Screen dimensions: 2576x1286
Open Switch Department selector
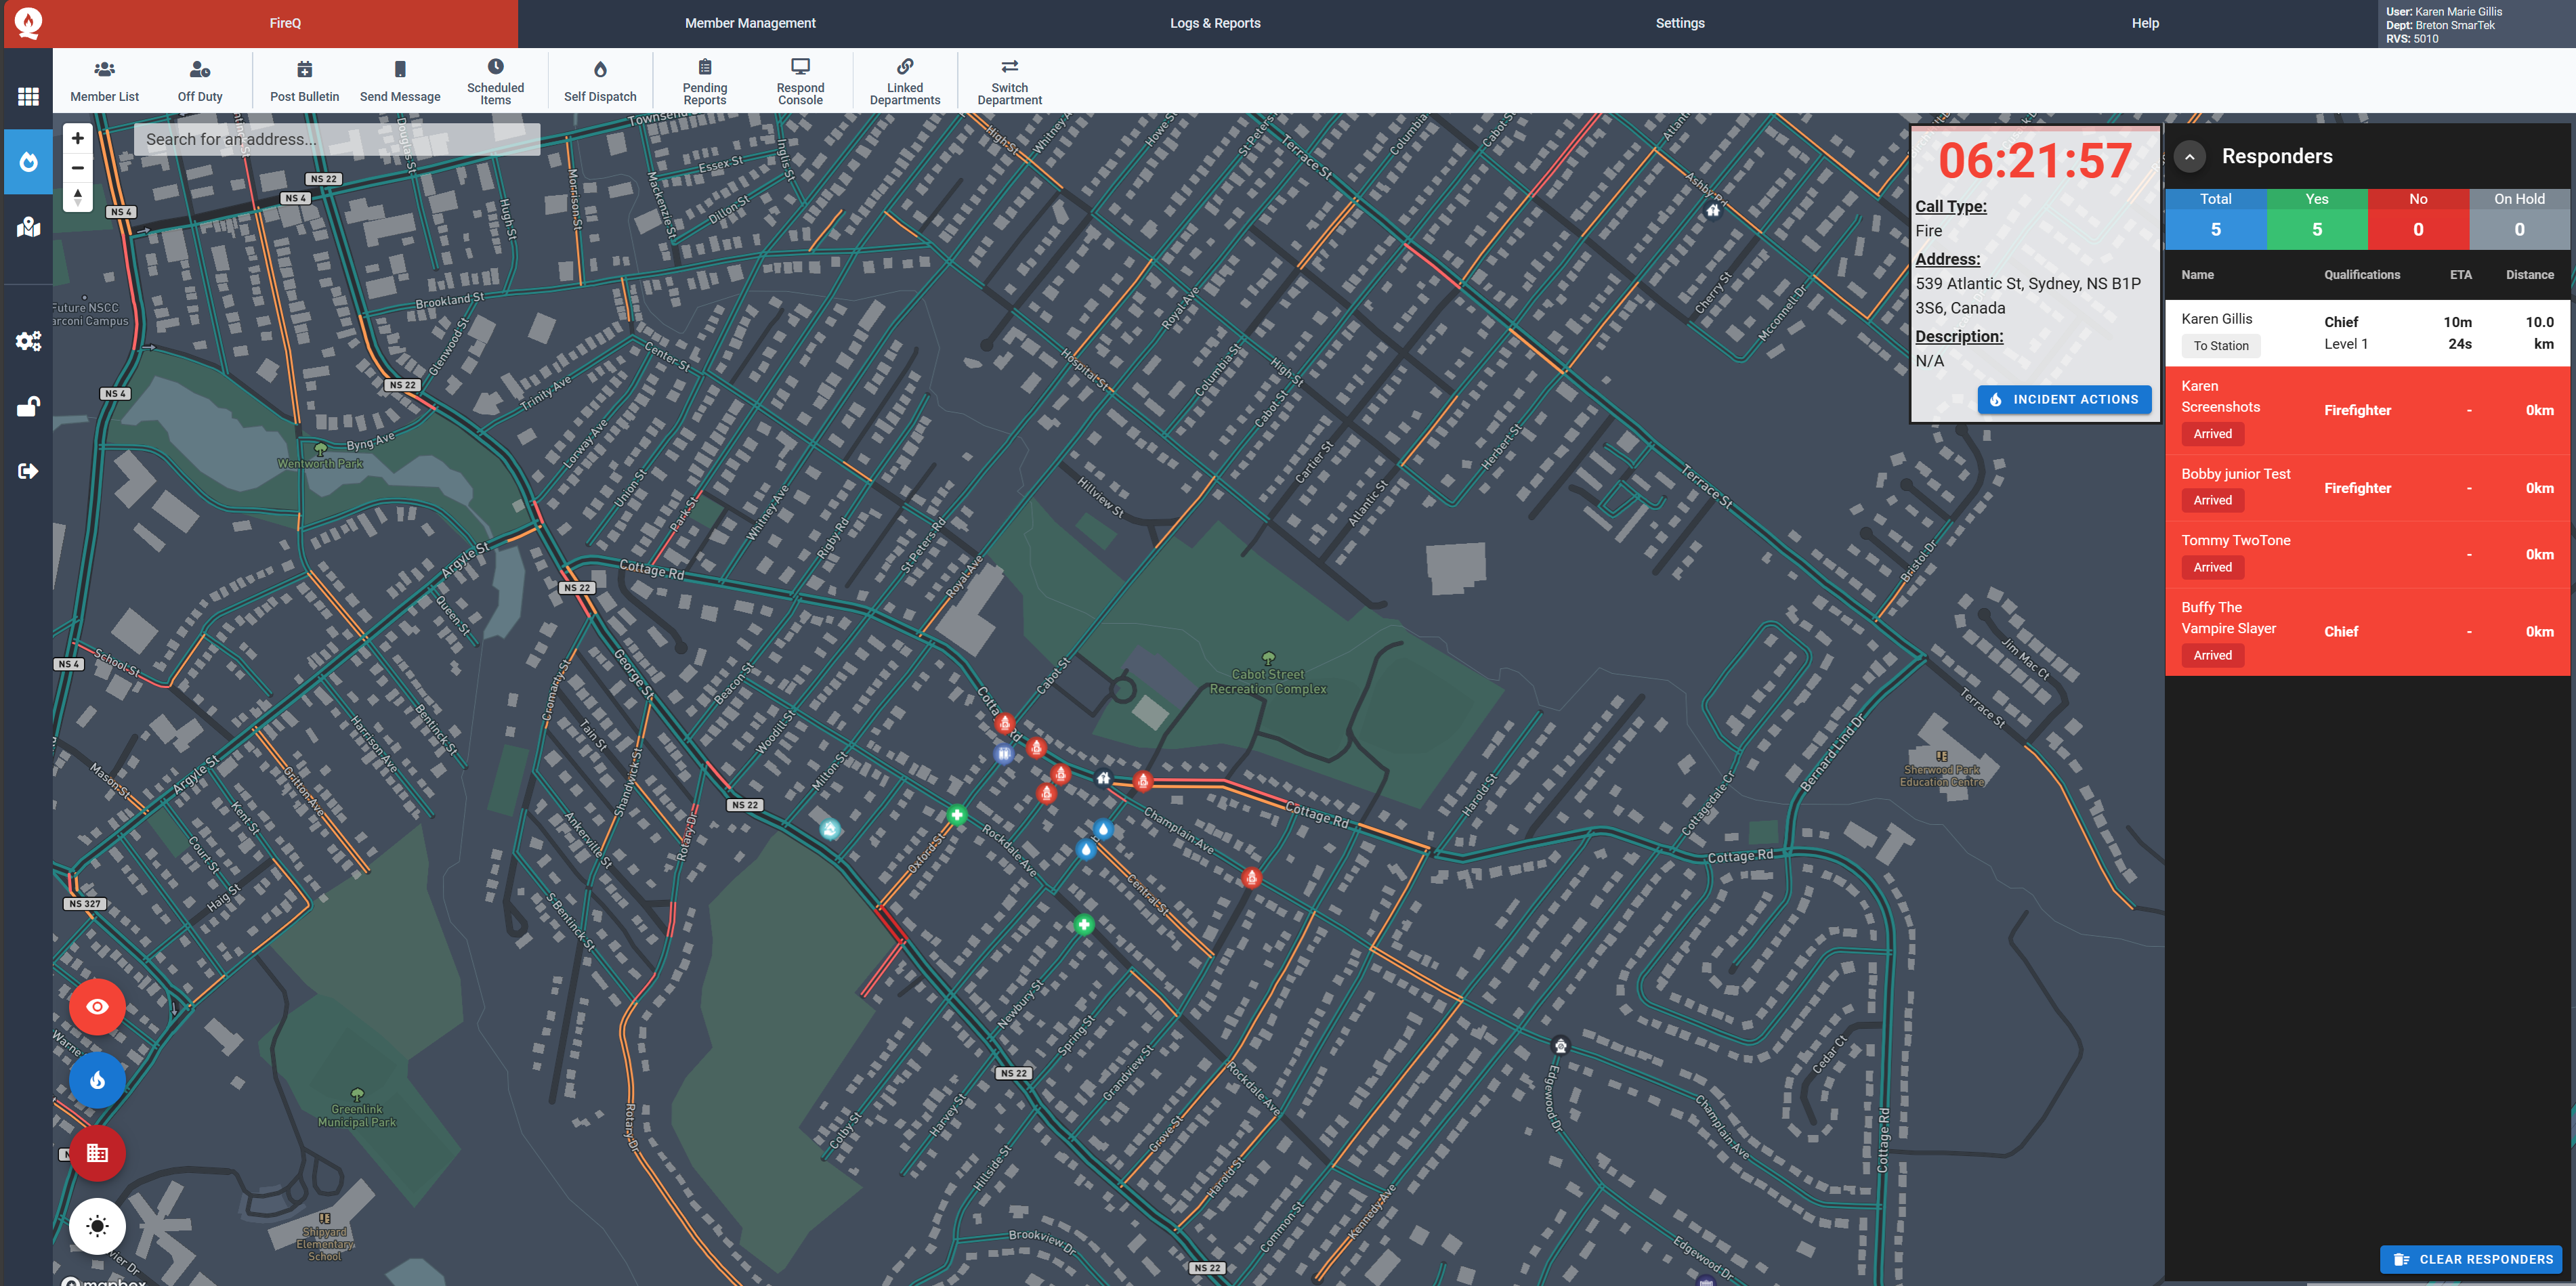tap(1009, 80)
